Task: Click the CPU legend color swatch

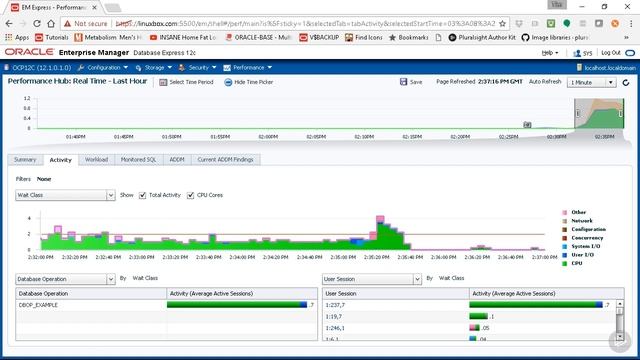Action: pyautogui.click(x=565, y=264)
